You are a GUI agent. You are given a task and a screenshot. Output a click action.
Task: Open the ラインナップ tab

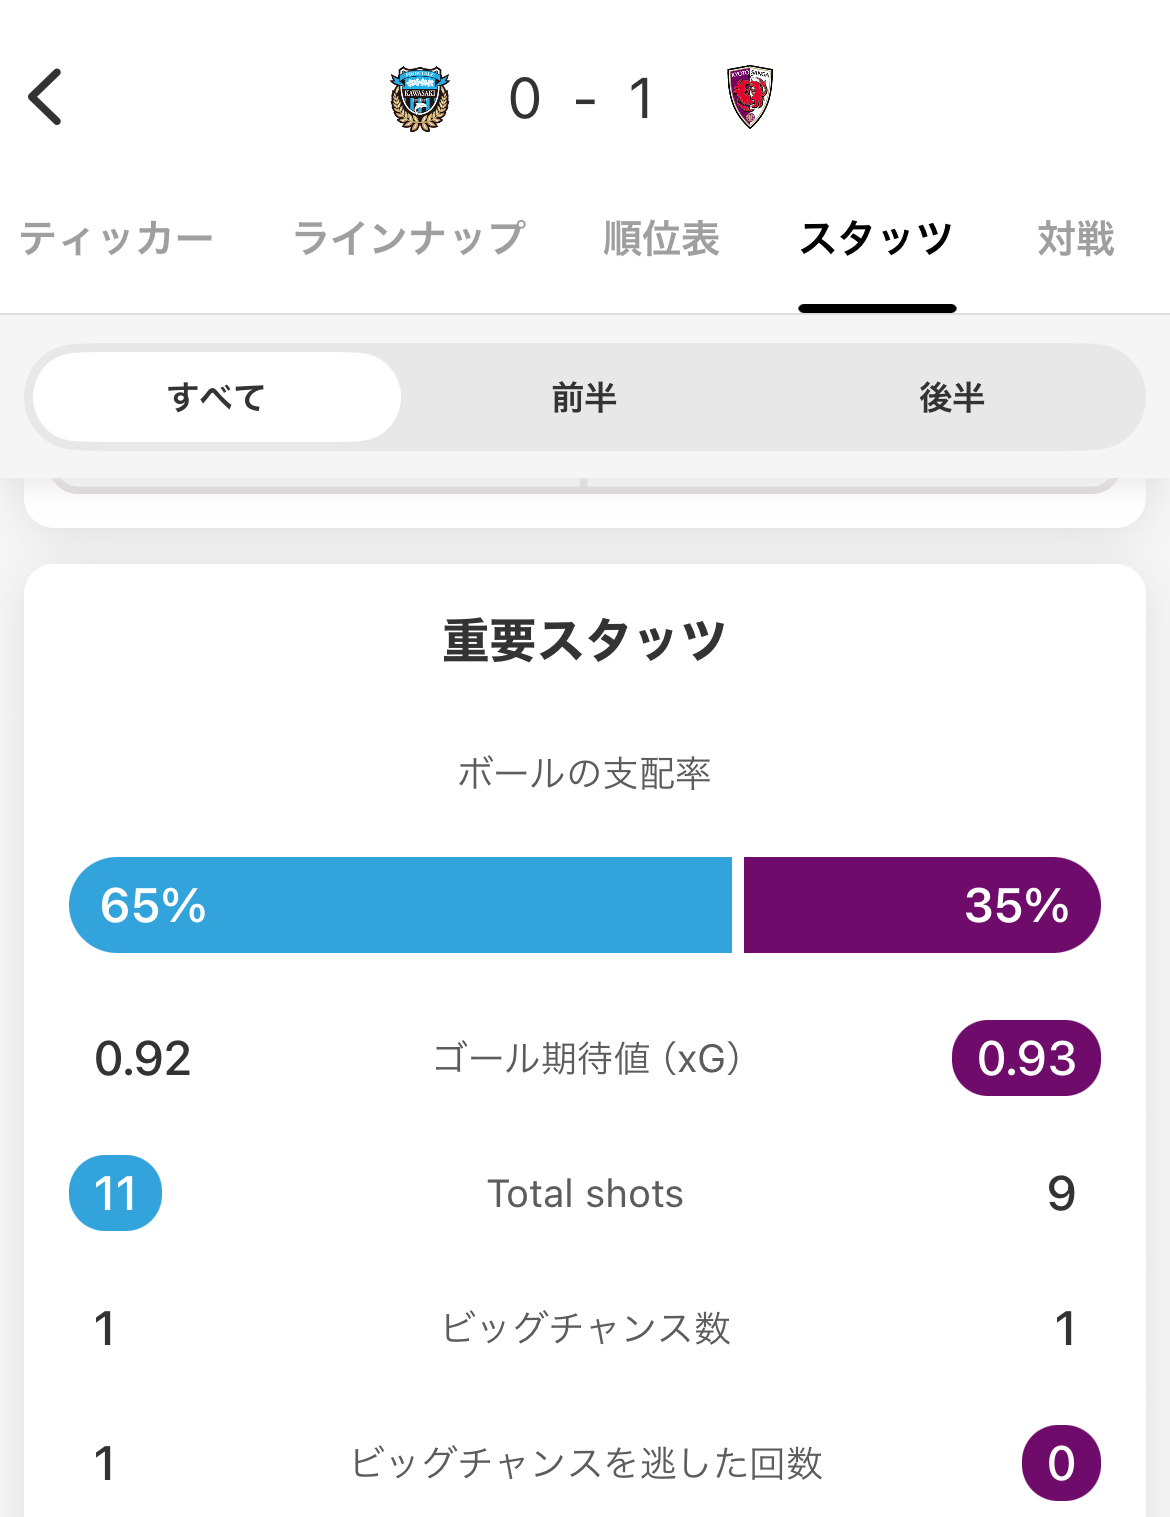pos(409,239)
